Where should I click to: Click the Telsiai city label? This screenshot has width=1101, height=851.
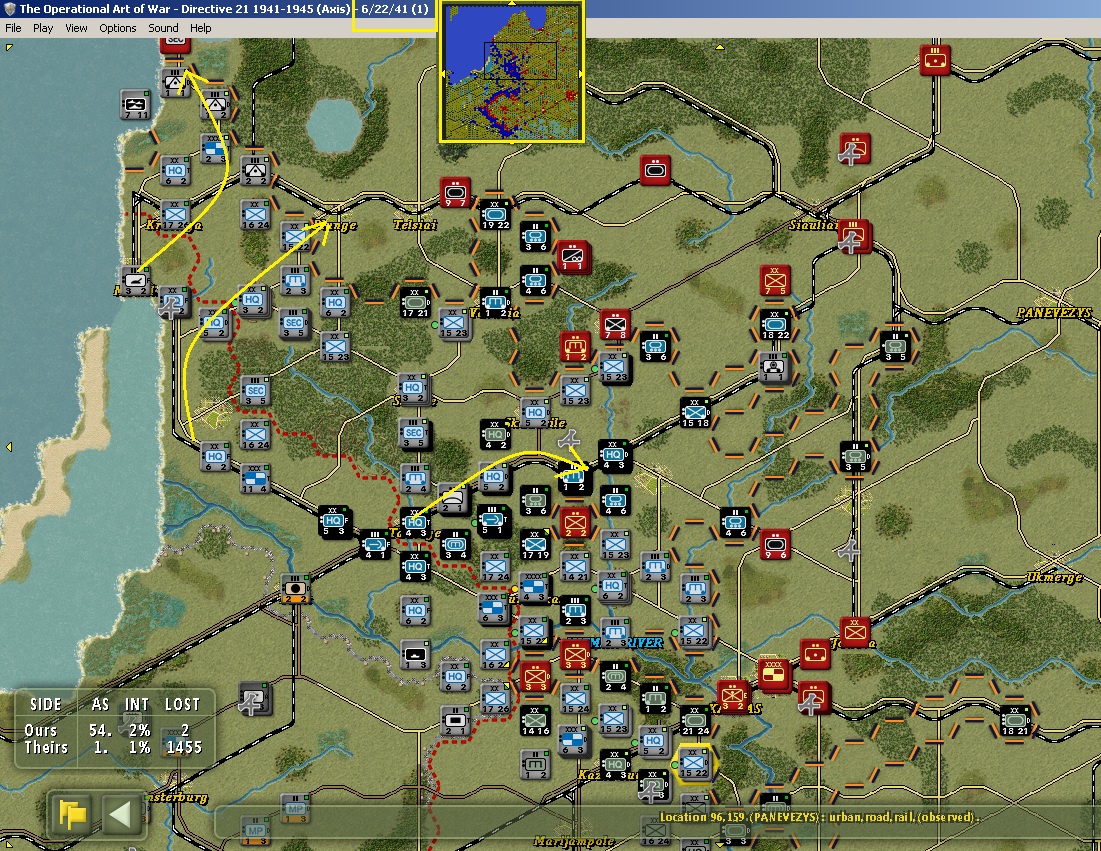pyautogui.click(x=415, y=225)
